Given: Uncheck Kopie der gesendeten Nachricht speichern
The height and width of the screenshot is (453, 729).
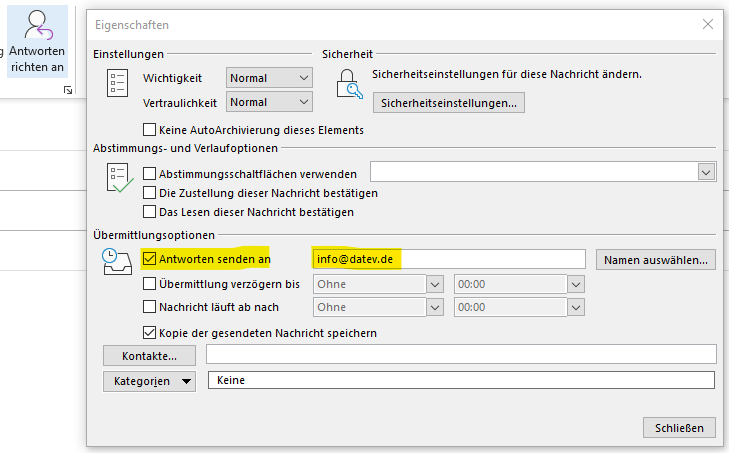Looking at the screenshot, I should 149,333.
